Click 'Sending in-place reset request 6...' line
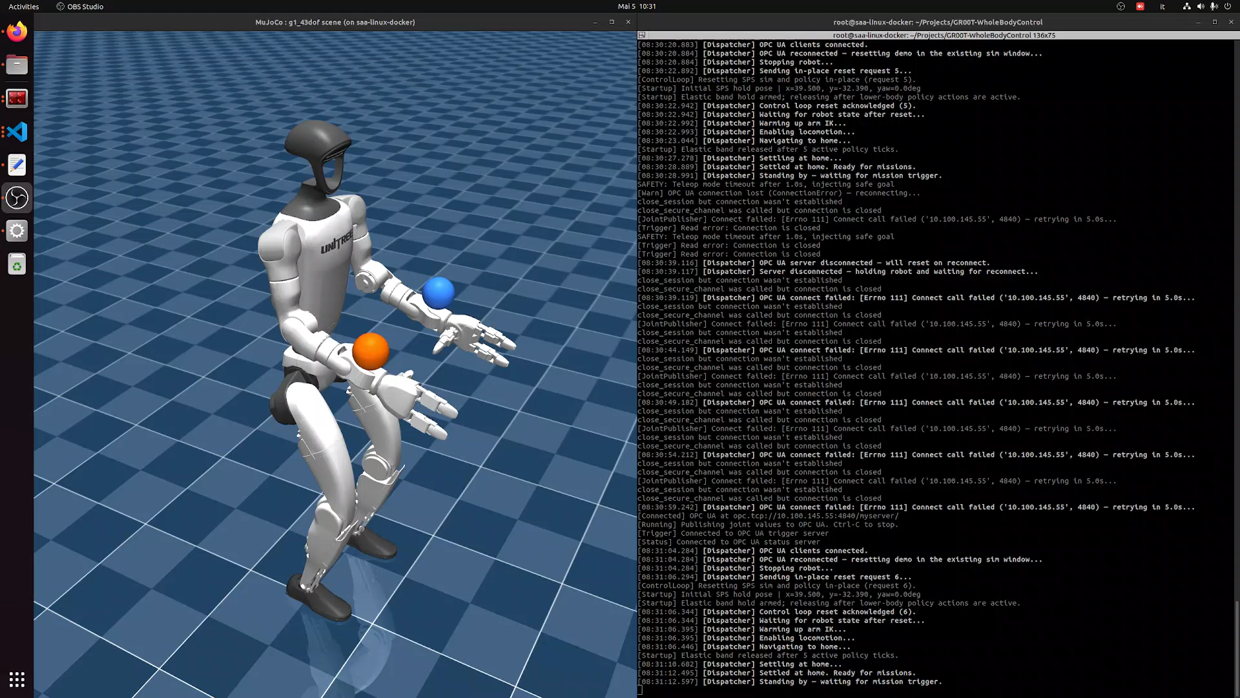1240x698 pixels. pos(775,577)
